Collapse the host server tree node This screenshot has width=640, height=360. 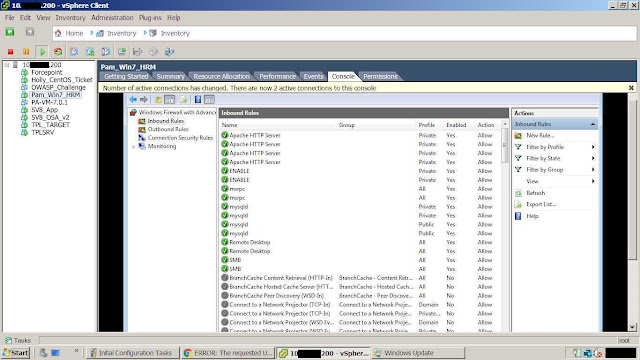click(x=7, y=65)
